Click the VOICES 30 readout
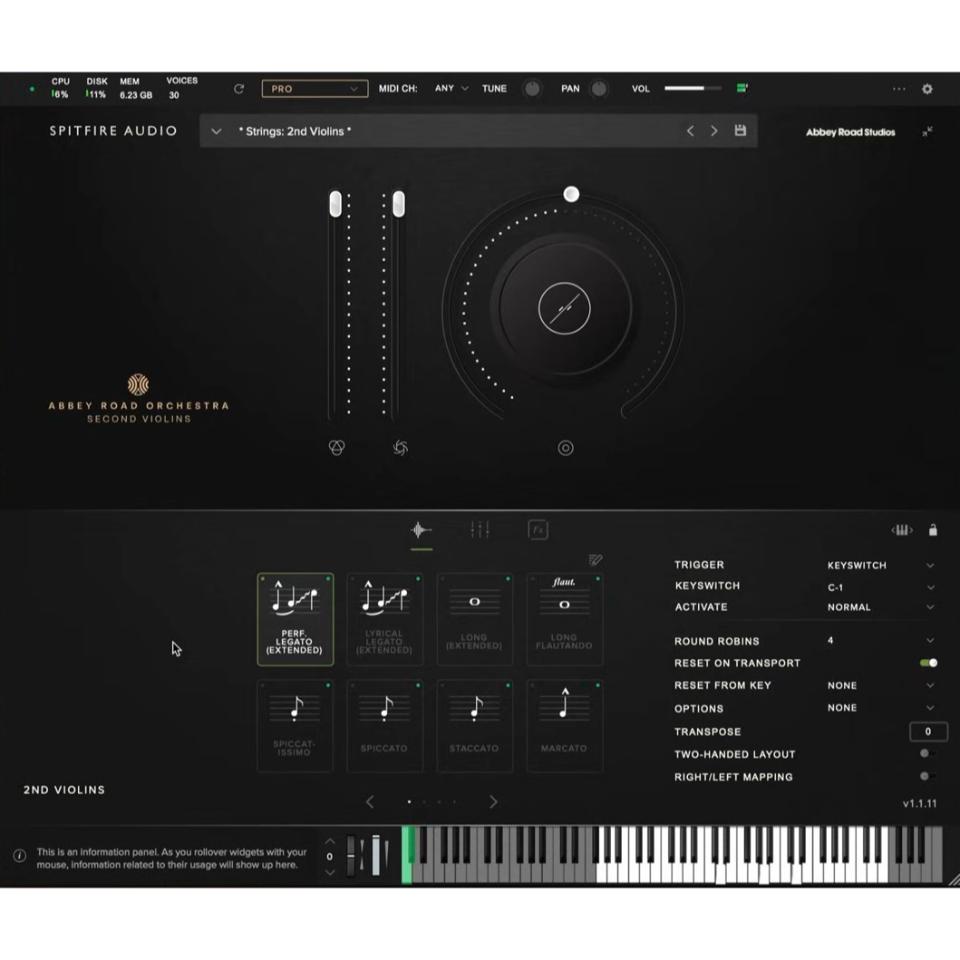 point(182,88)
